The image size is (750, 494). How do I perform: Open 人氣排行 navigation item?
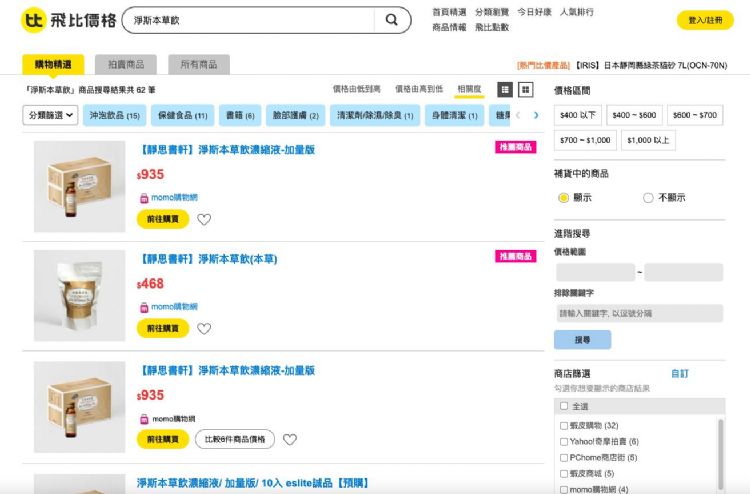click(x=577, y=12)
